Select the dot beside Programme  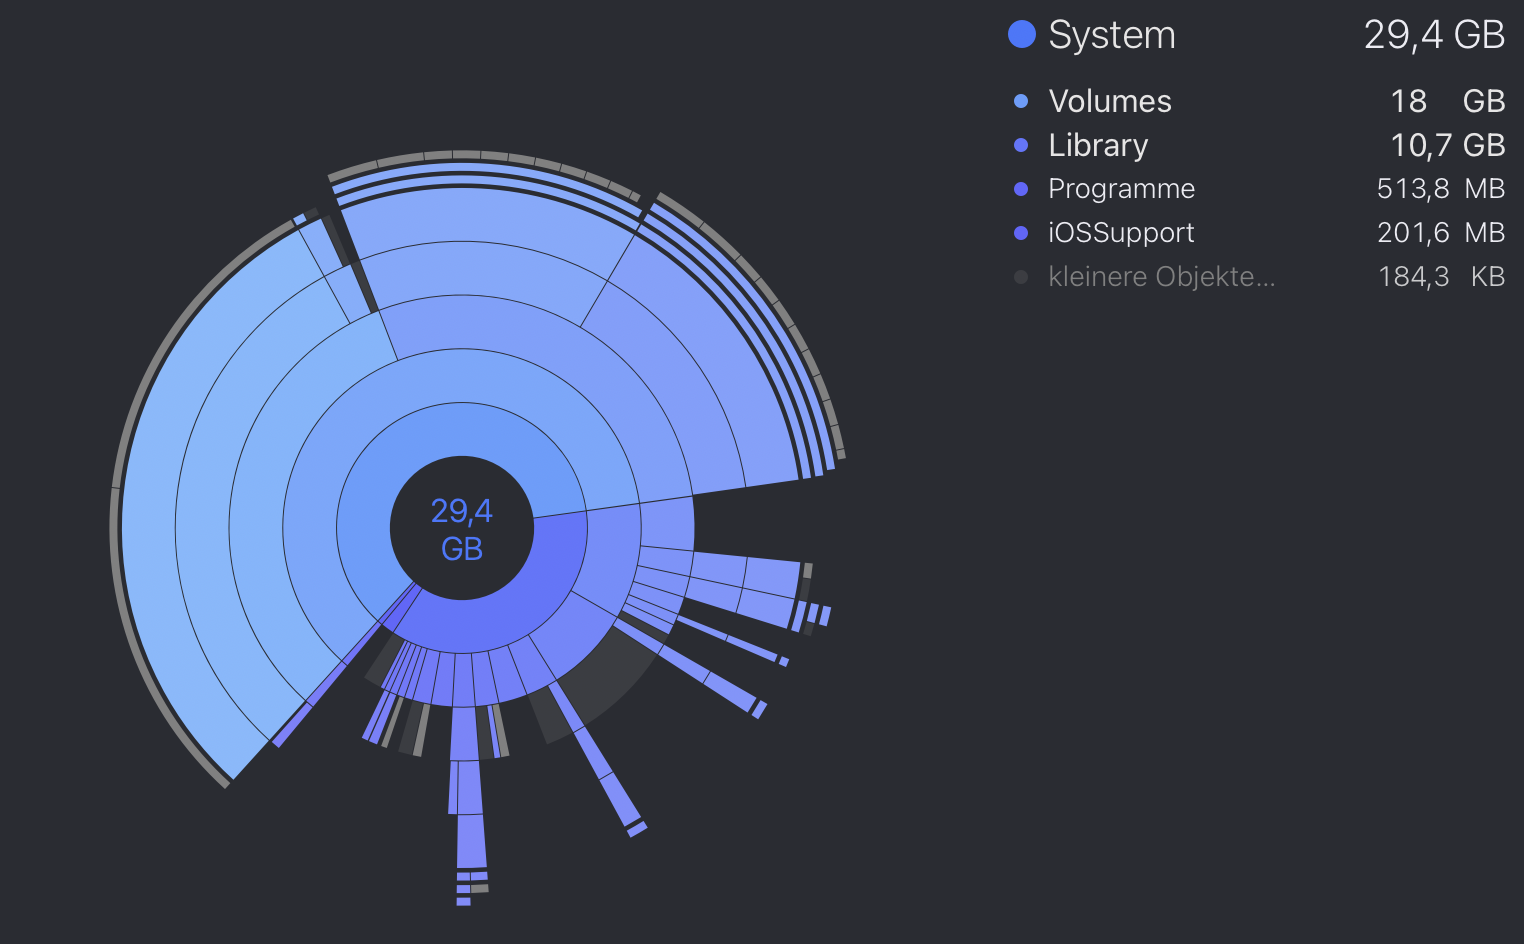click(x=1021, y=189)
